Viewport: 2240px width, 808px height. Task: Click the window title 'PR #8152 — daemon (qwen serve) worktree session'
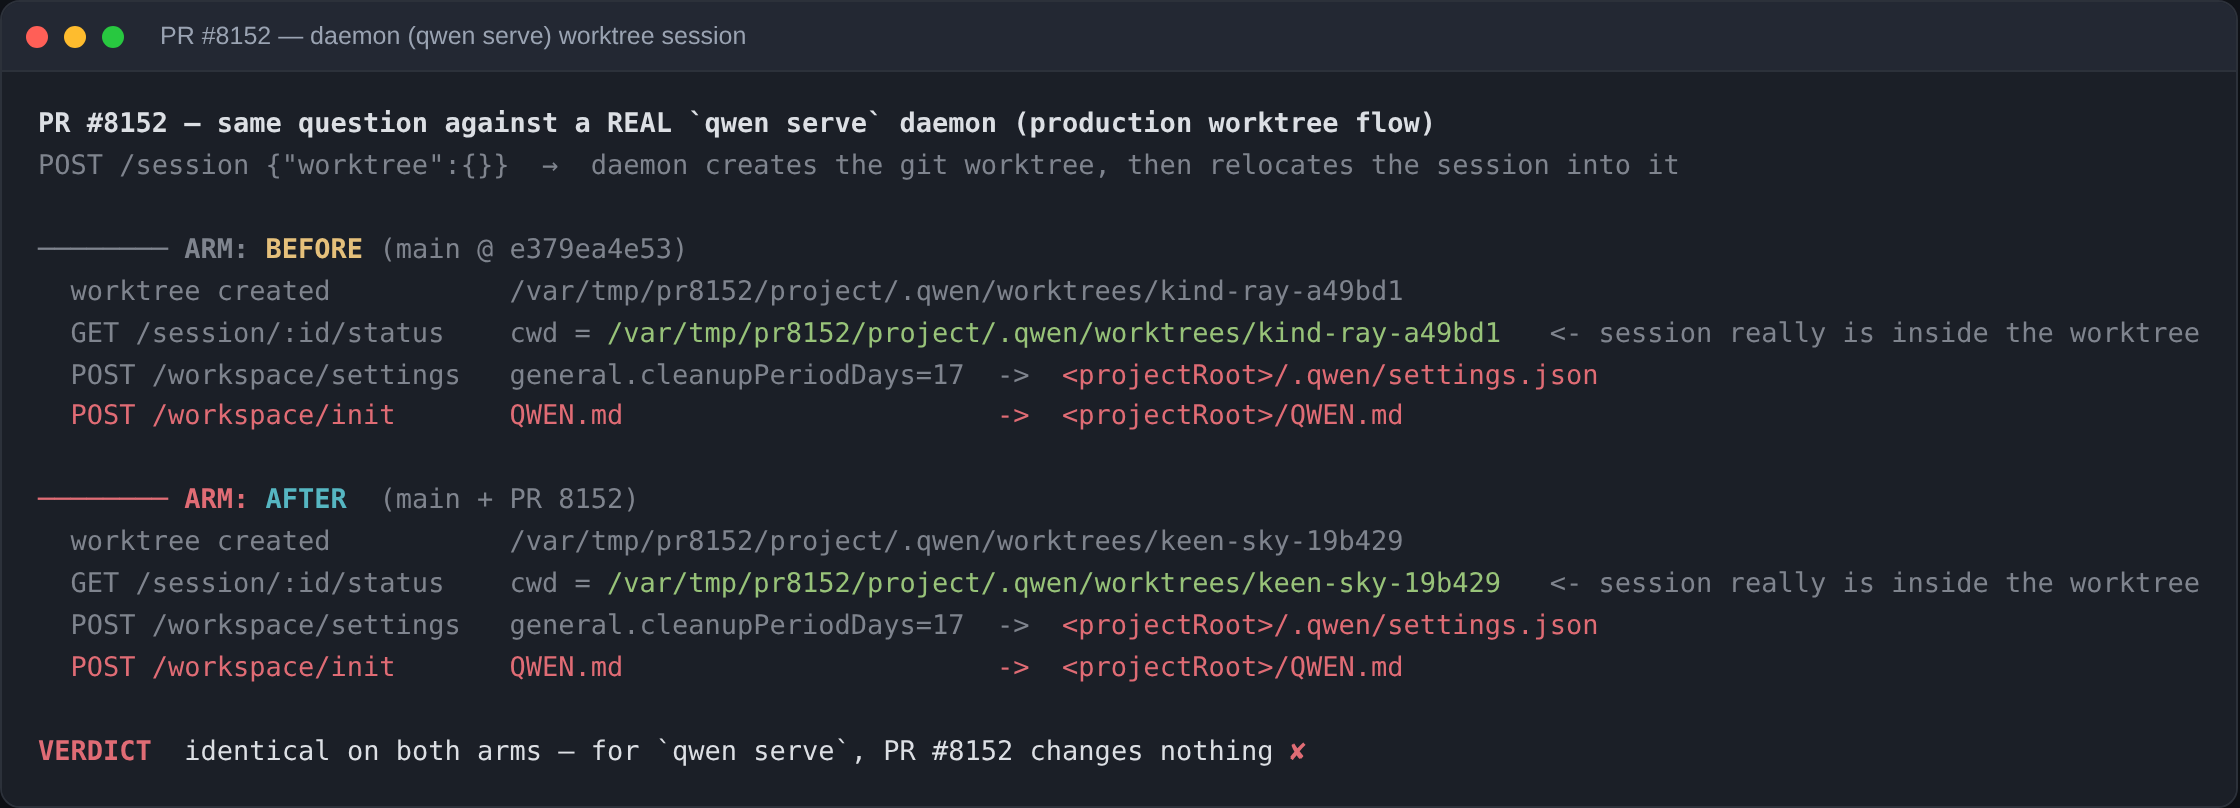[x=453, y=36]
